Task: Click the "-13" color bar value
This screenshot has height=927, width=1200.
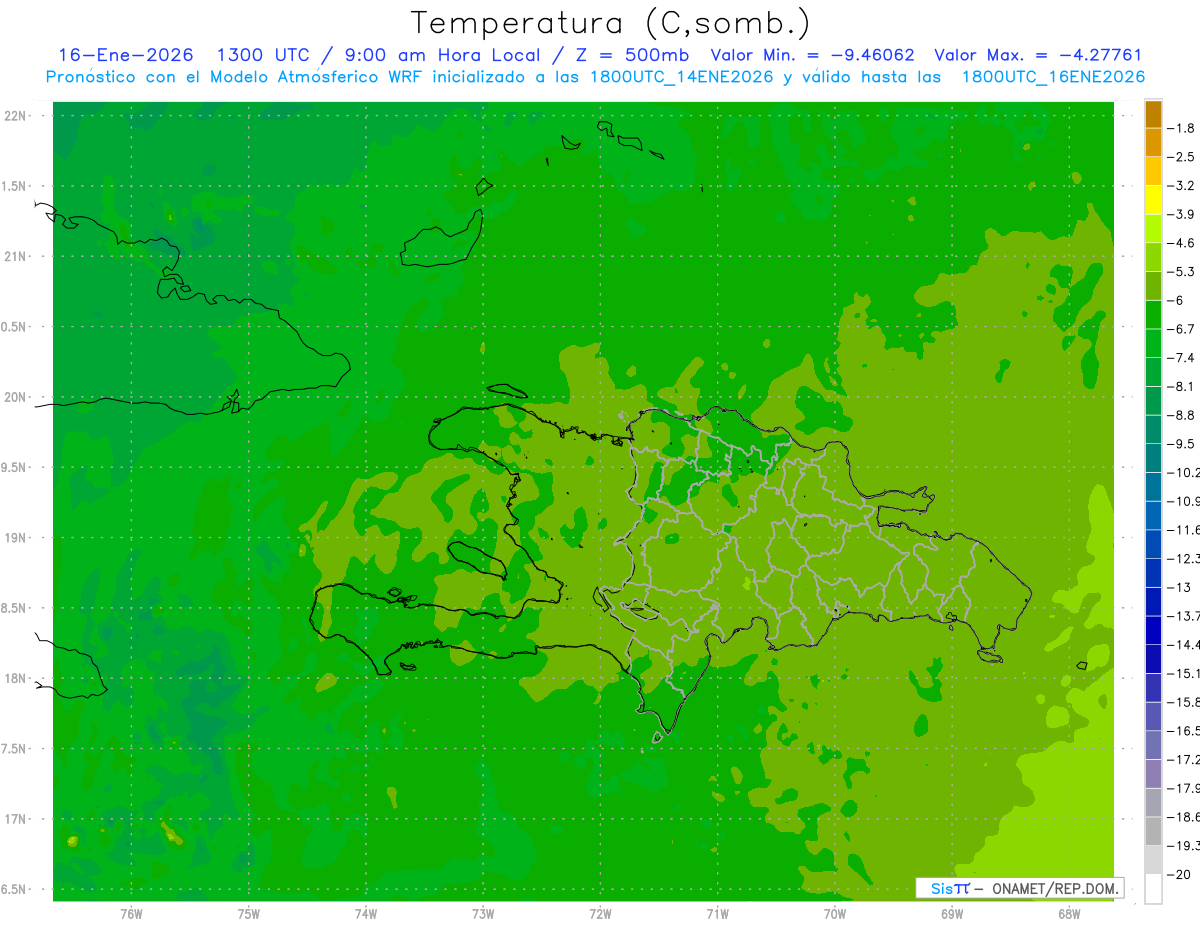Action: tap(1181, 587)
